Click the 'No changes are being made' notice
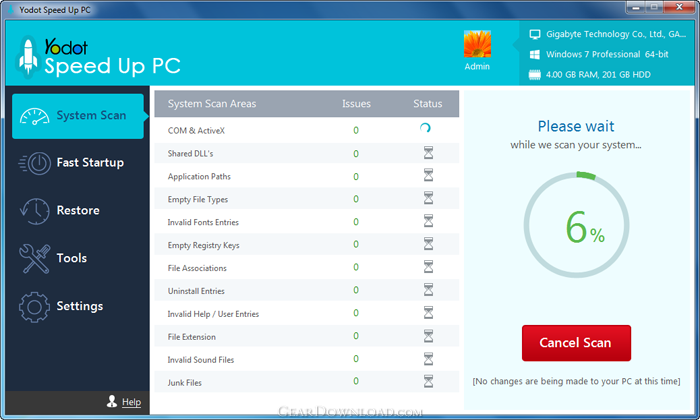Image resolution: width=700 pixels, height=420 pixels. pyautogui.click(x=576, y=381)
